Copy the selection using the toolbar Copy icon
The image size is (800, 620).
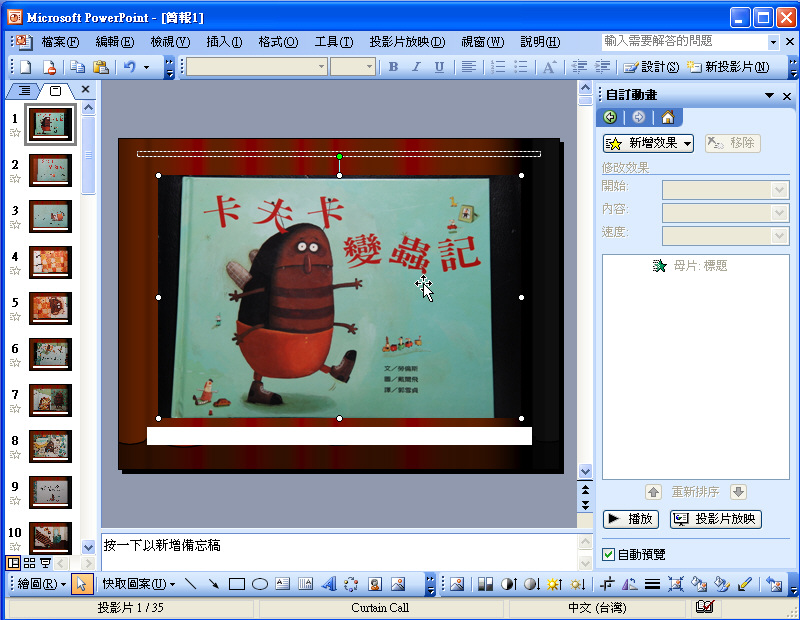click(x=78, y=67)
